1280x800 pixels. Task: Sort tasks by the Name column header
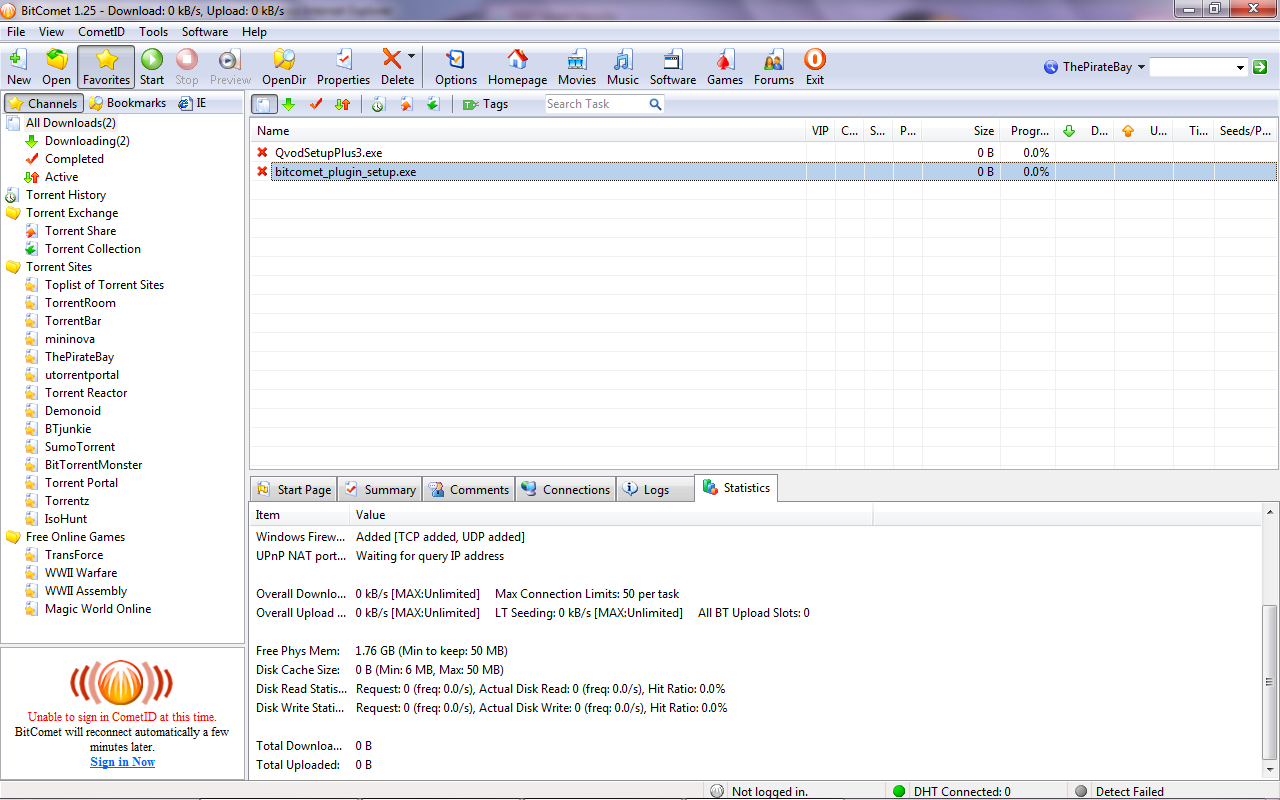coord(528,131)
